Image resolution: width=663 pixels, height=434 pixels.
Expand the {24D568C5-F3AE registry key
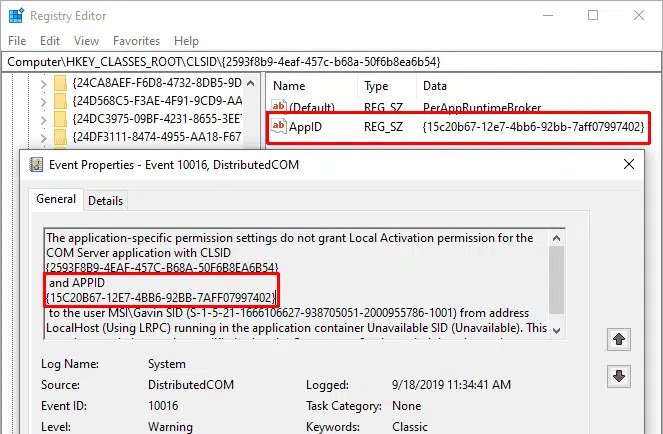pos(42,101)
